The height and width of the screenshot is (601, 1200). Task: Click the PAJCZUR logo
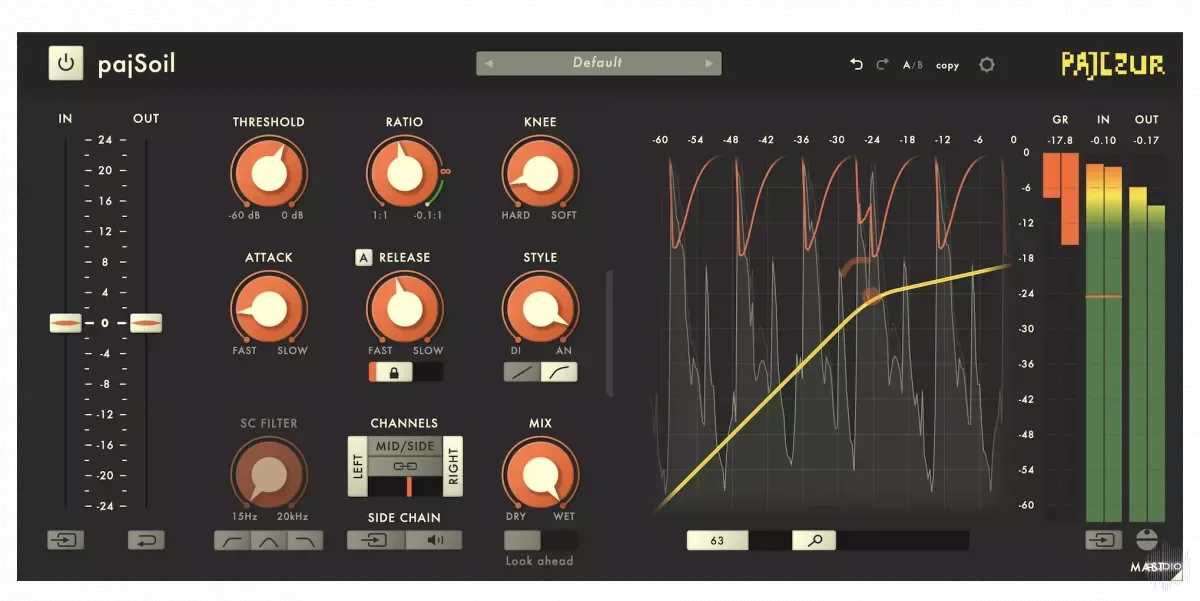click(1113, 65)
